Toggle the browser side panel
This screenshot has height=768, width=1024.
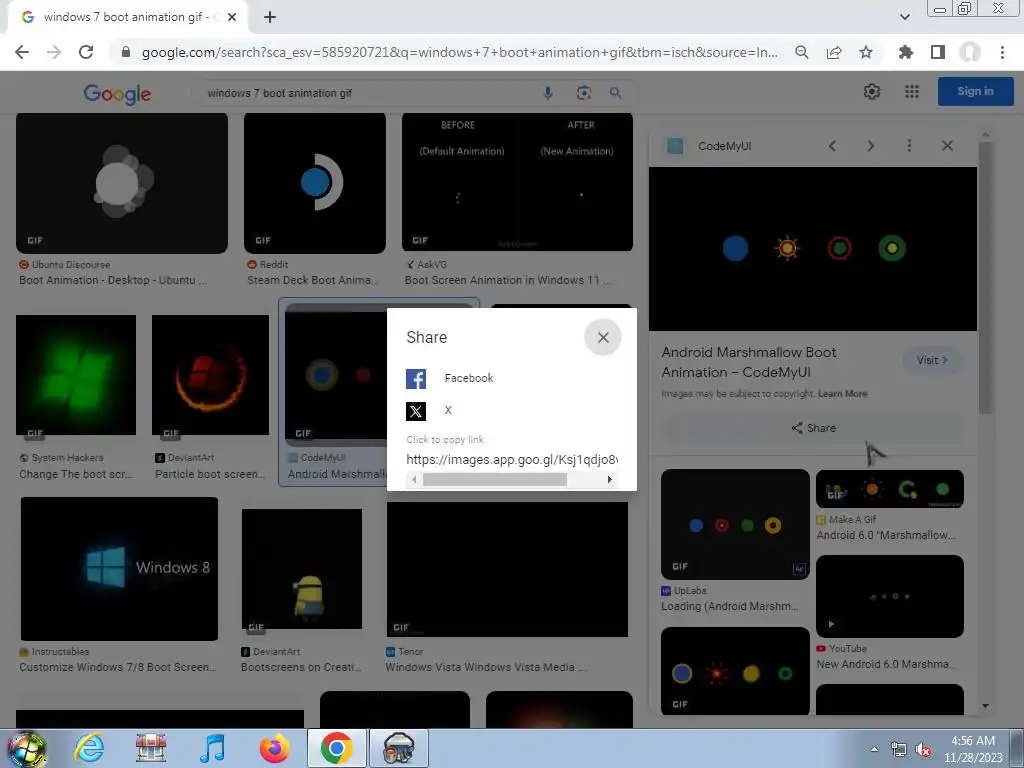(938, 52)
